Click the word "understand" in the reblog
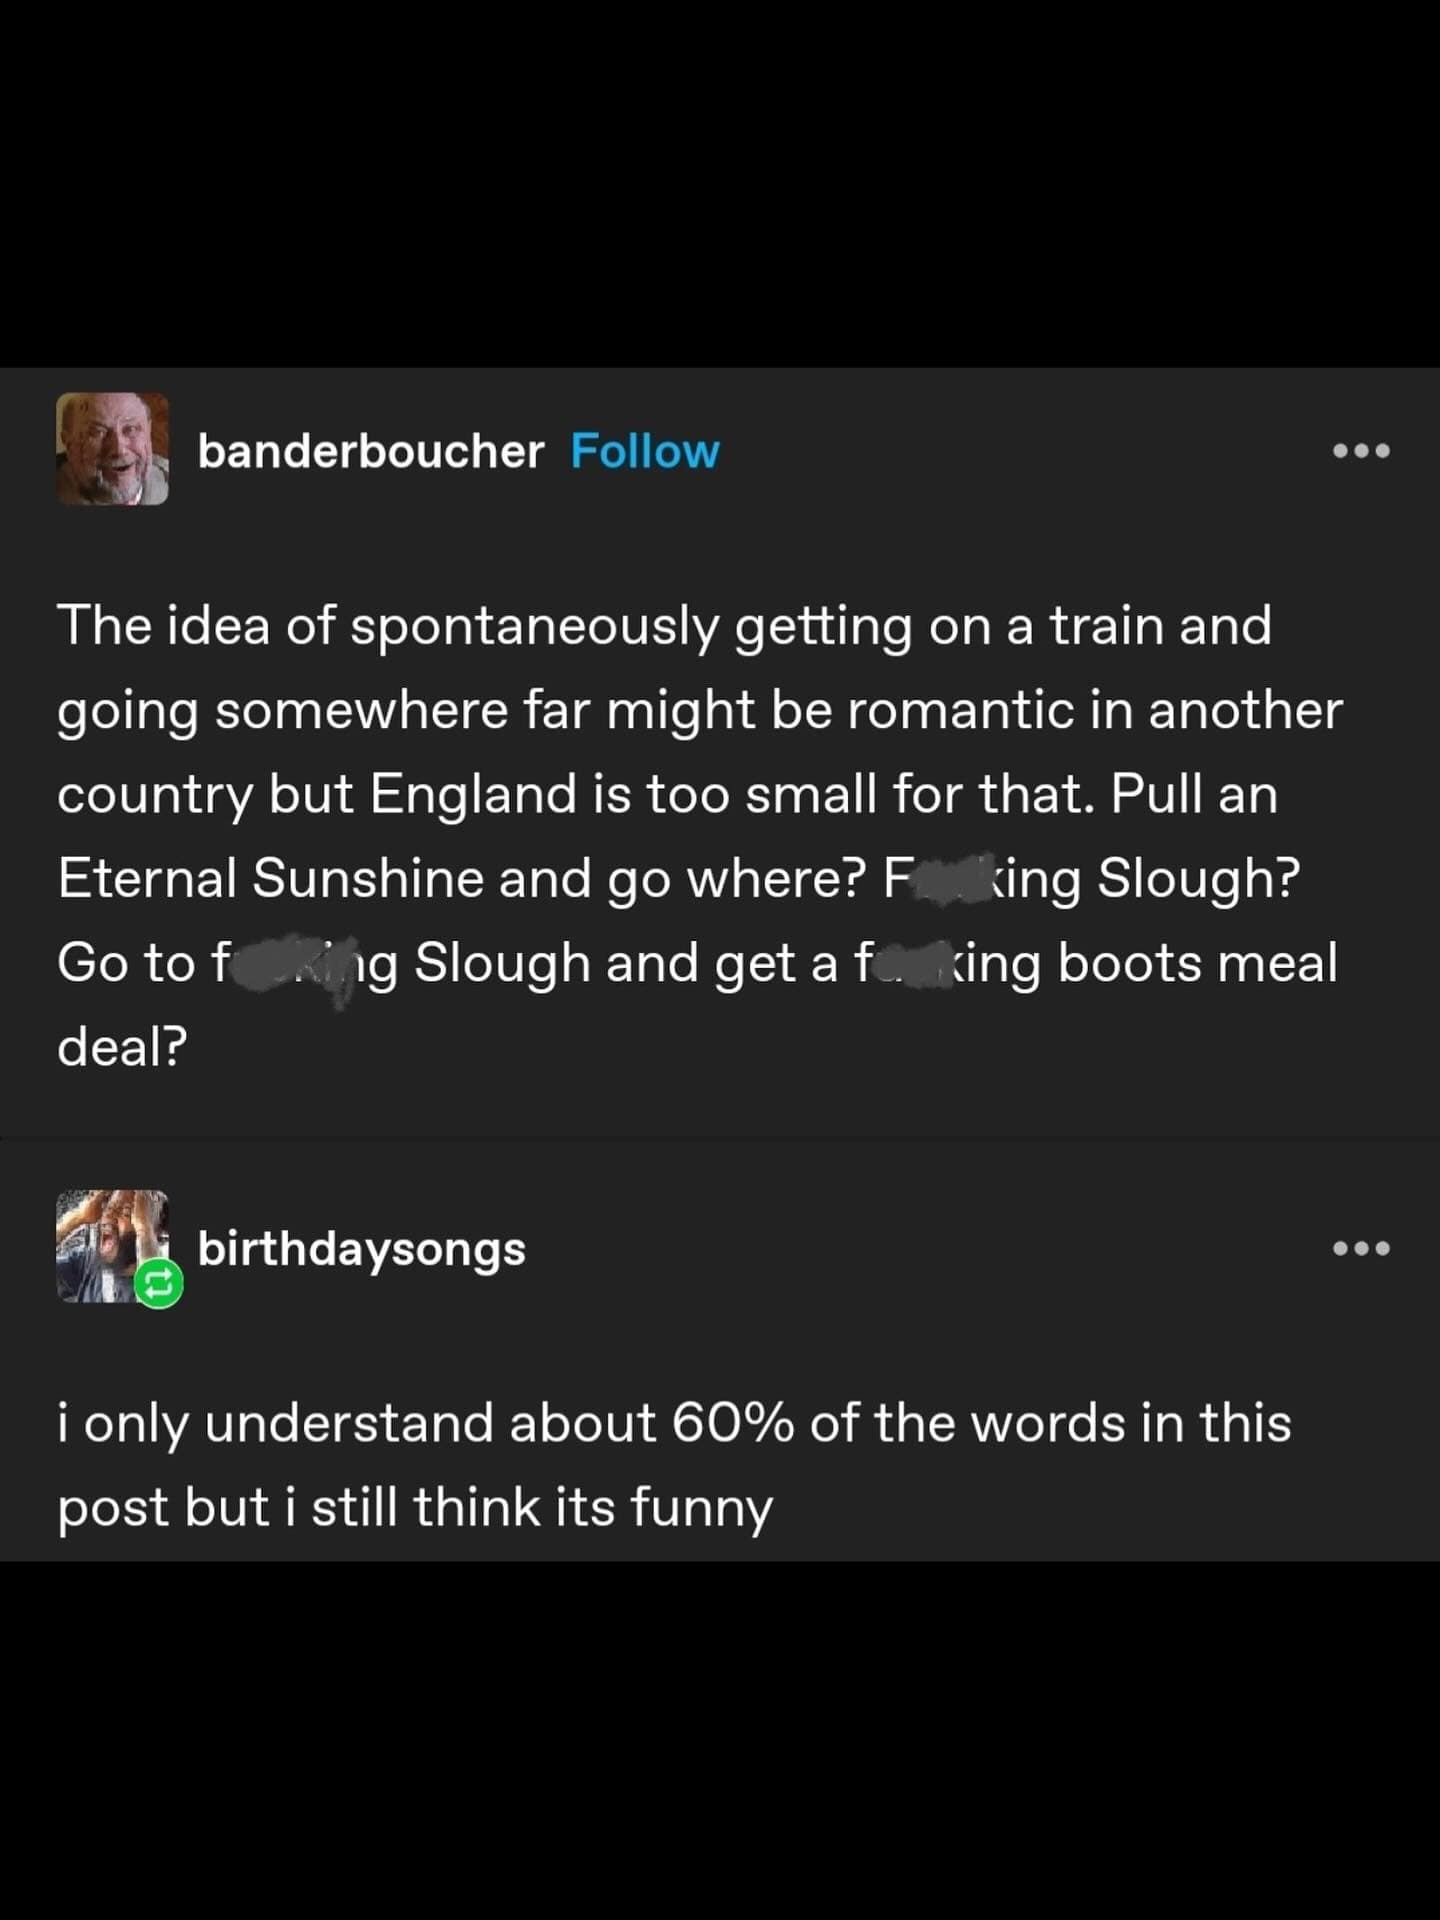Screen dimensions: 1440x1920 tap(349, 1423)
